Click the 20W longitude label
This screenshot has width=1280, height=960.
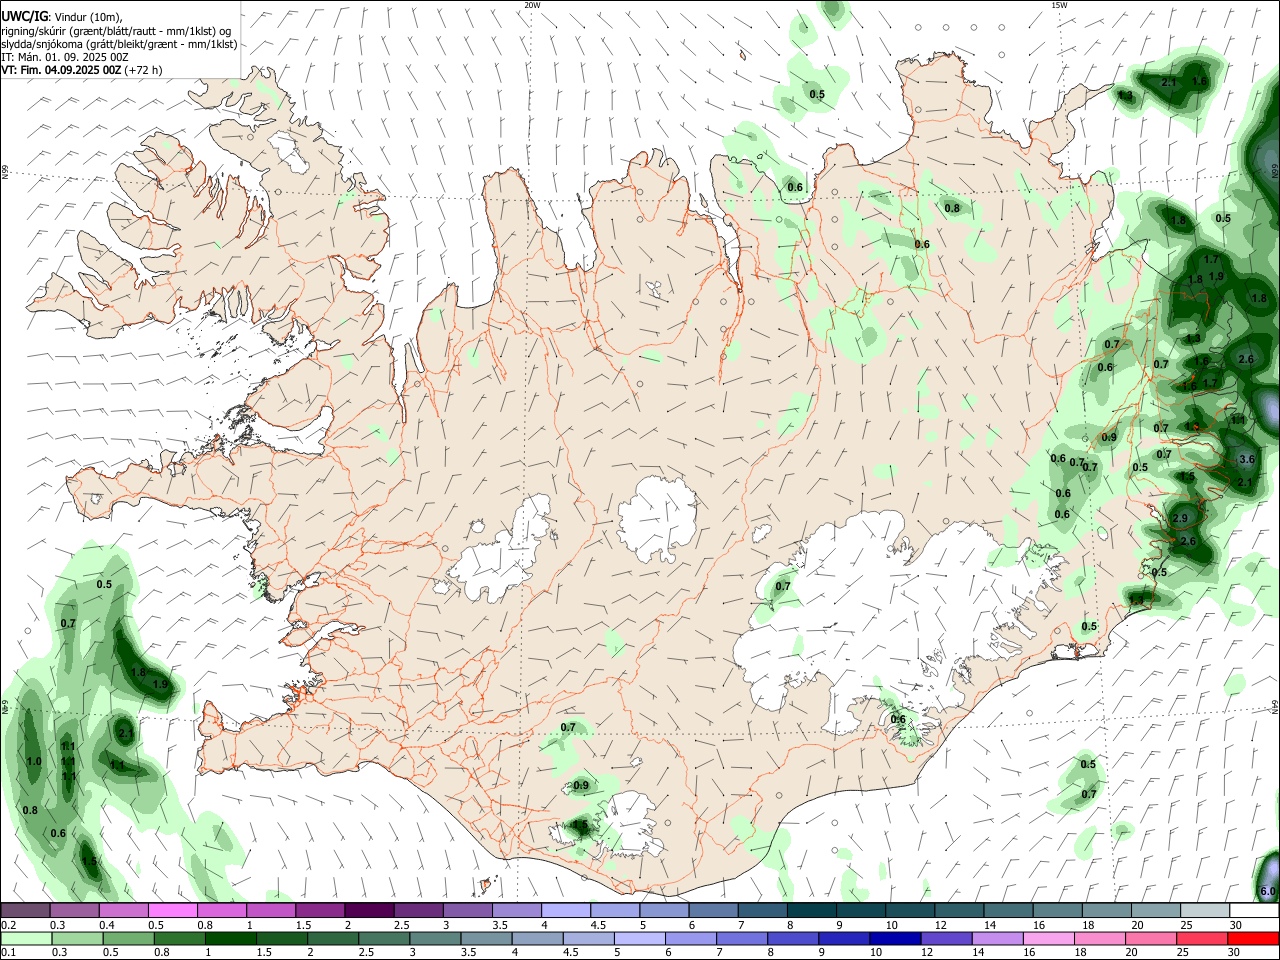(532, 5)
